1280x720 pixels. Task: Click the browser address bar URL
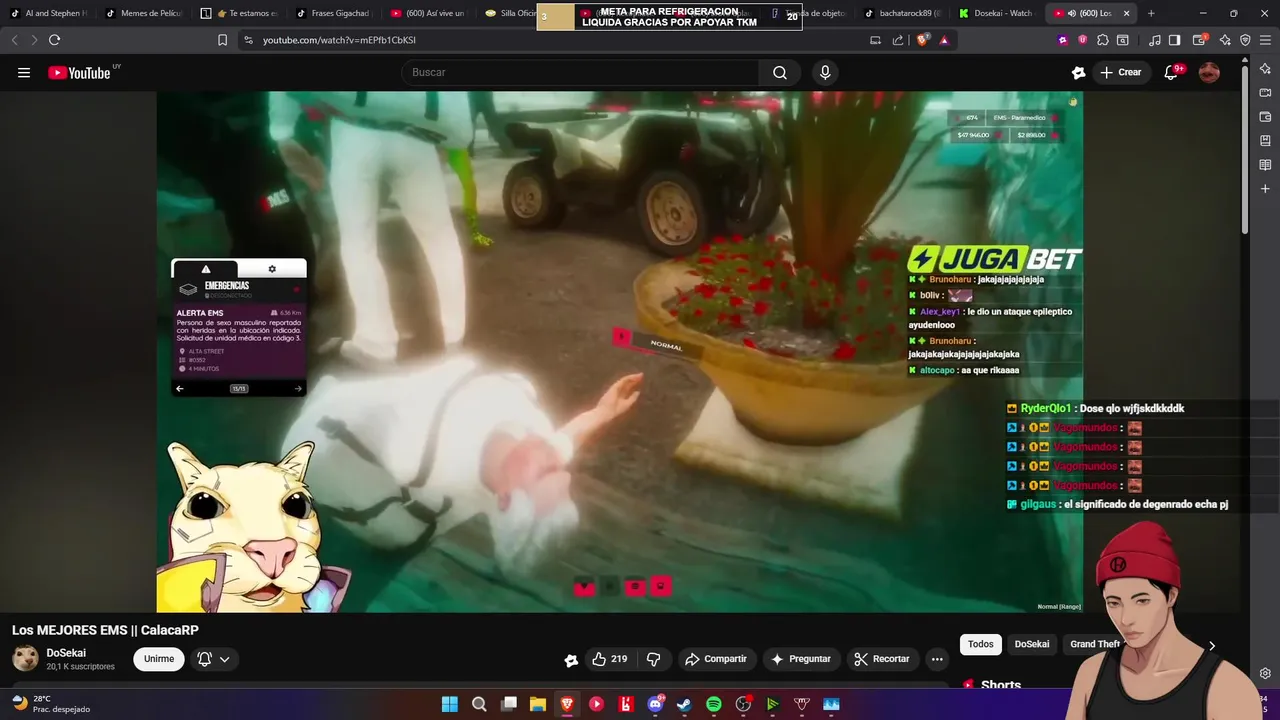(339, 40)
